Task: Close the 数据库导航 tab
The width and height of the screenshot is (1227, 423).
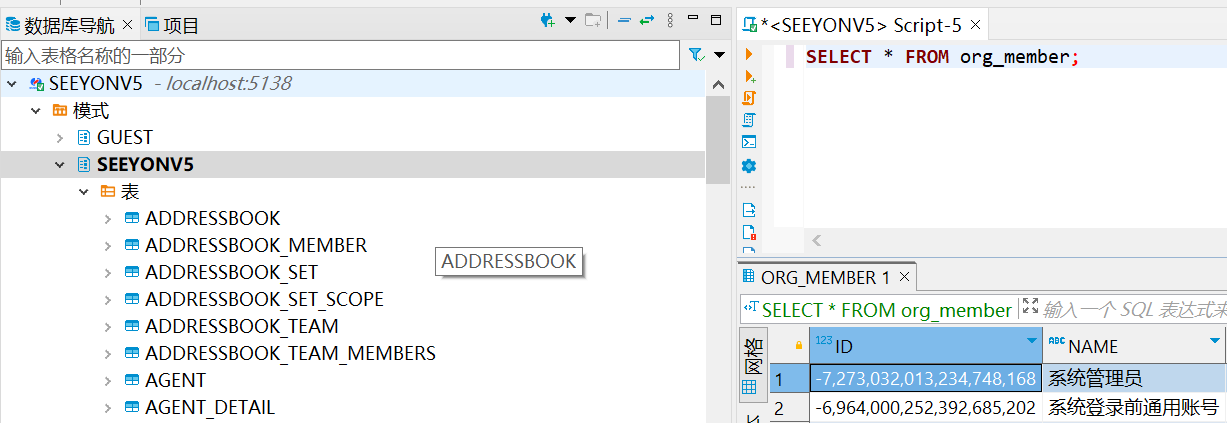Action: (127, 25)
